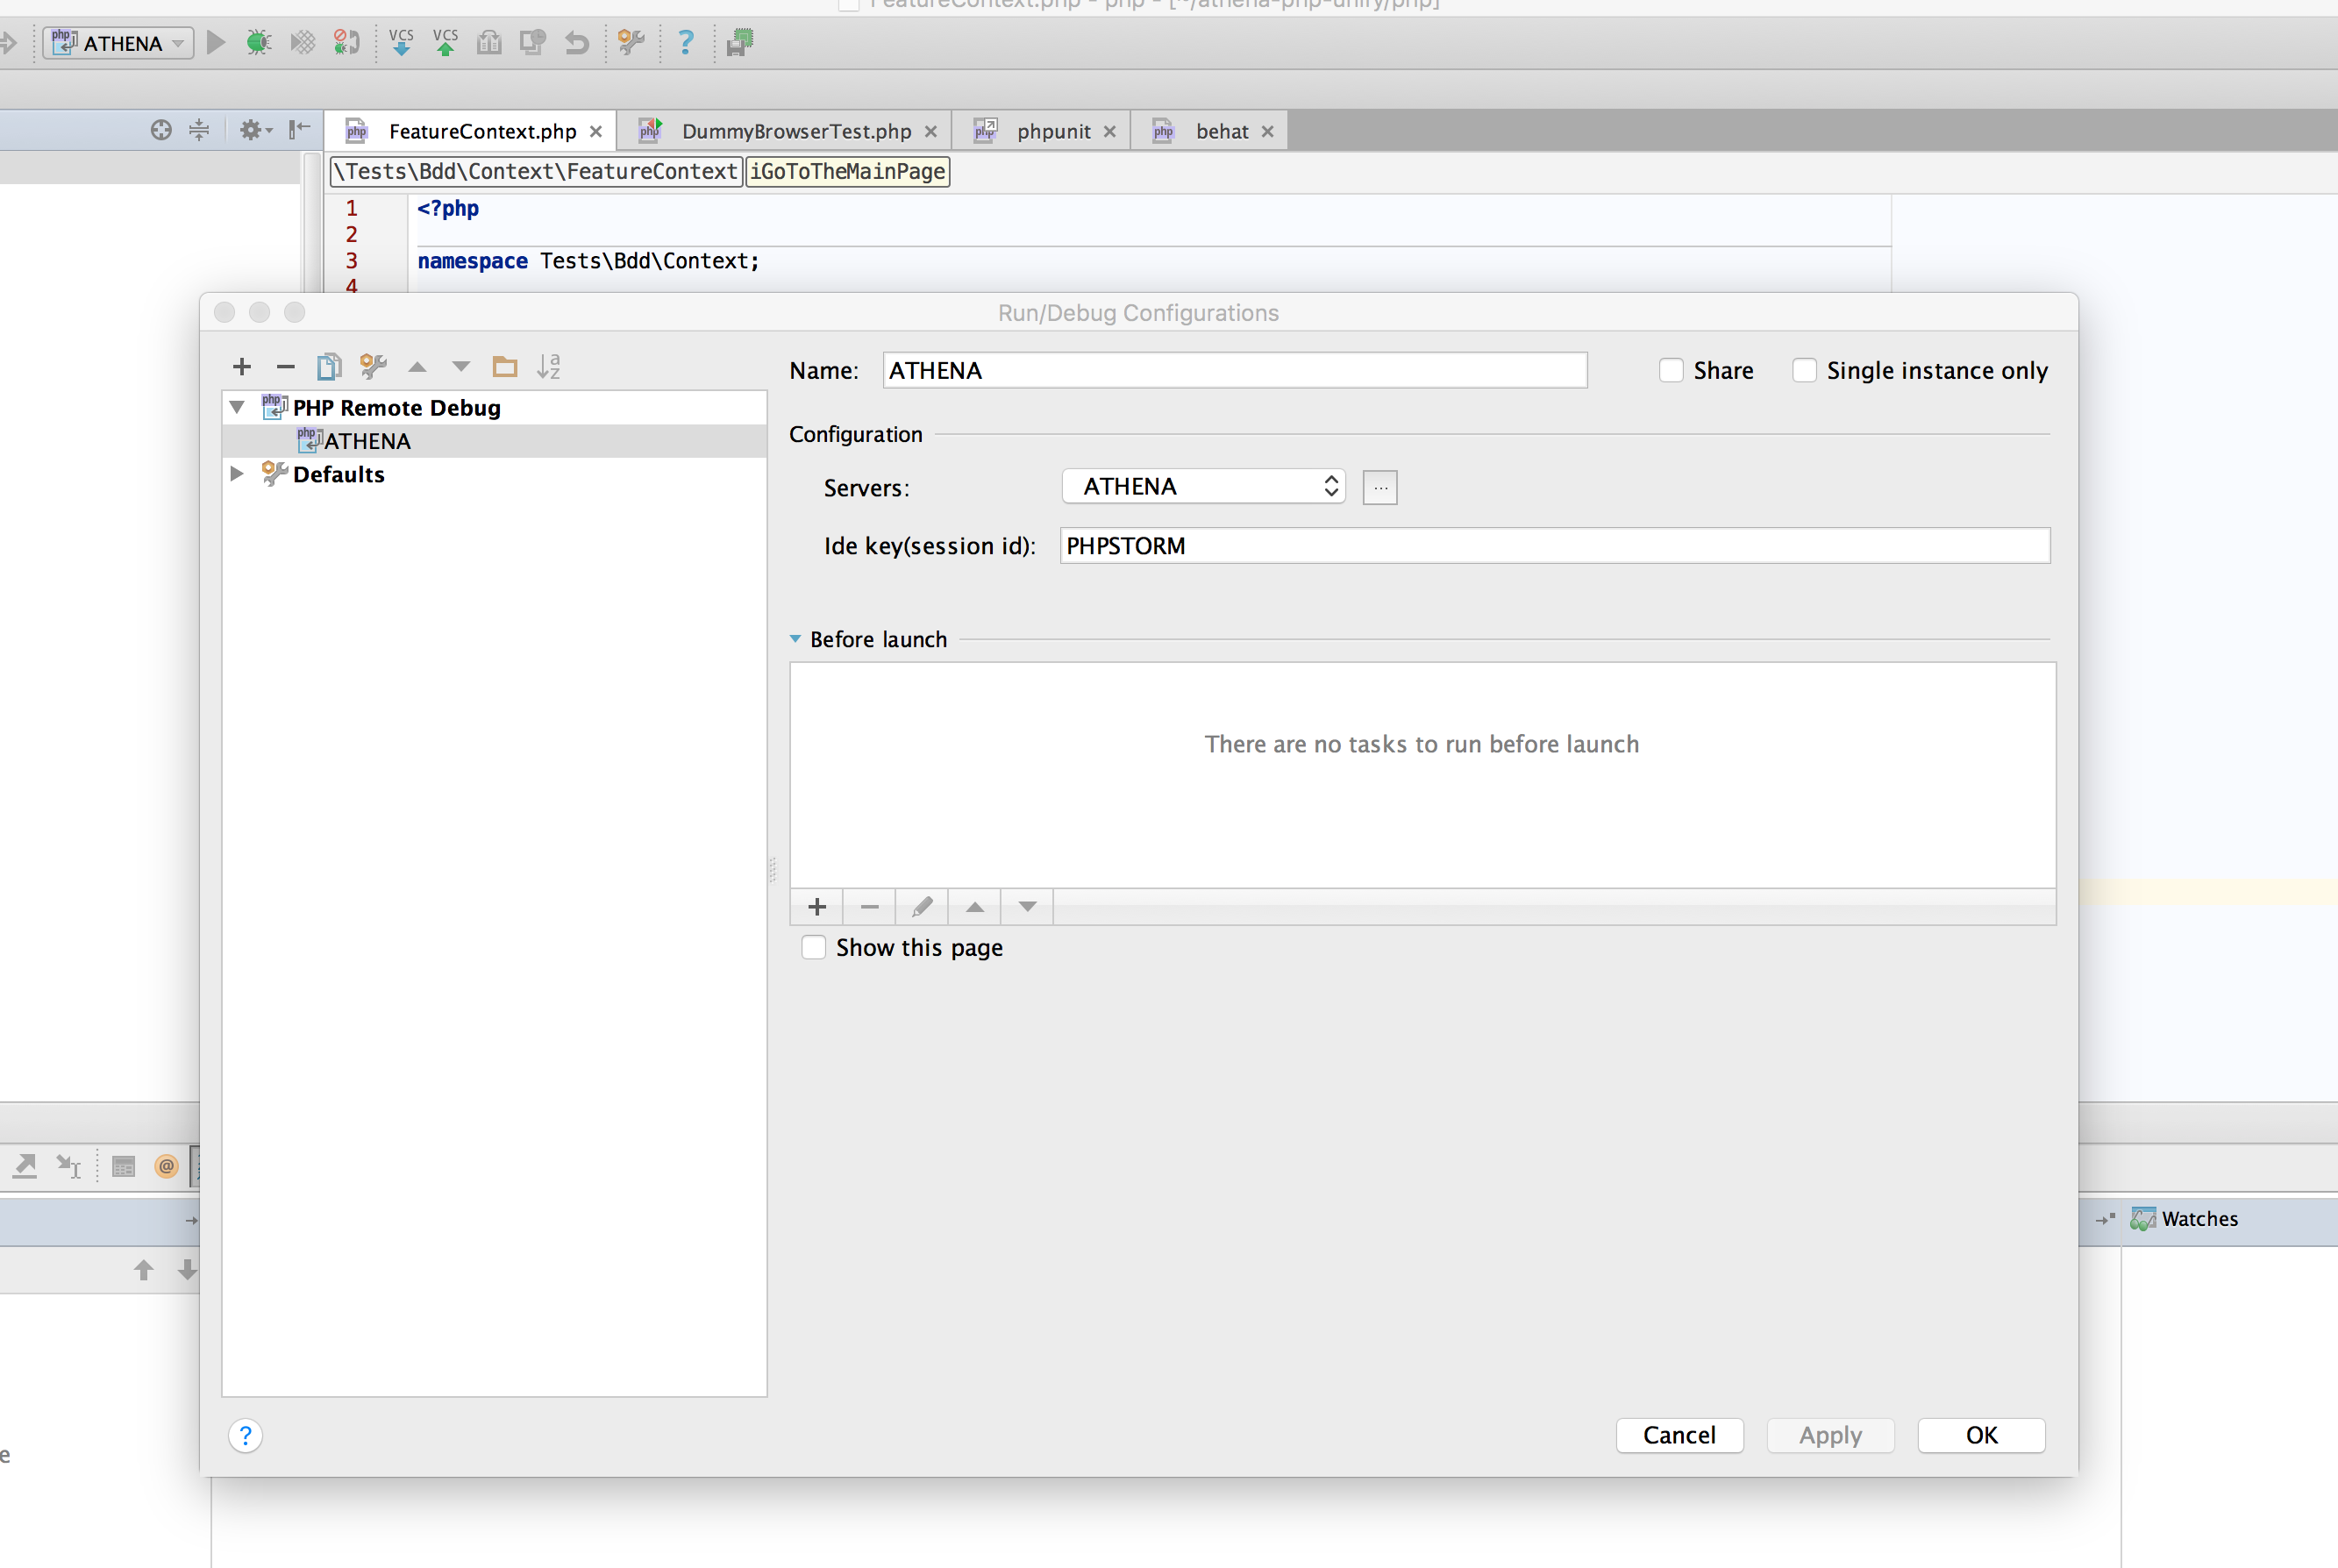Sort configurations alphabetically
Screen dimensions: 2338x1568
[549, 367]
